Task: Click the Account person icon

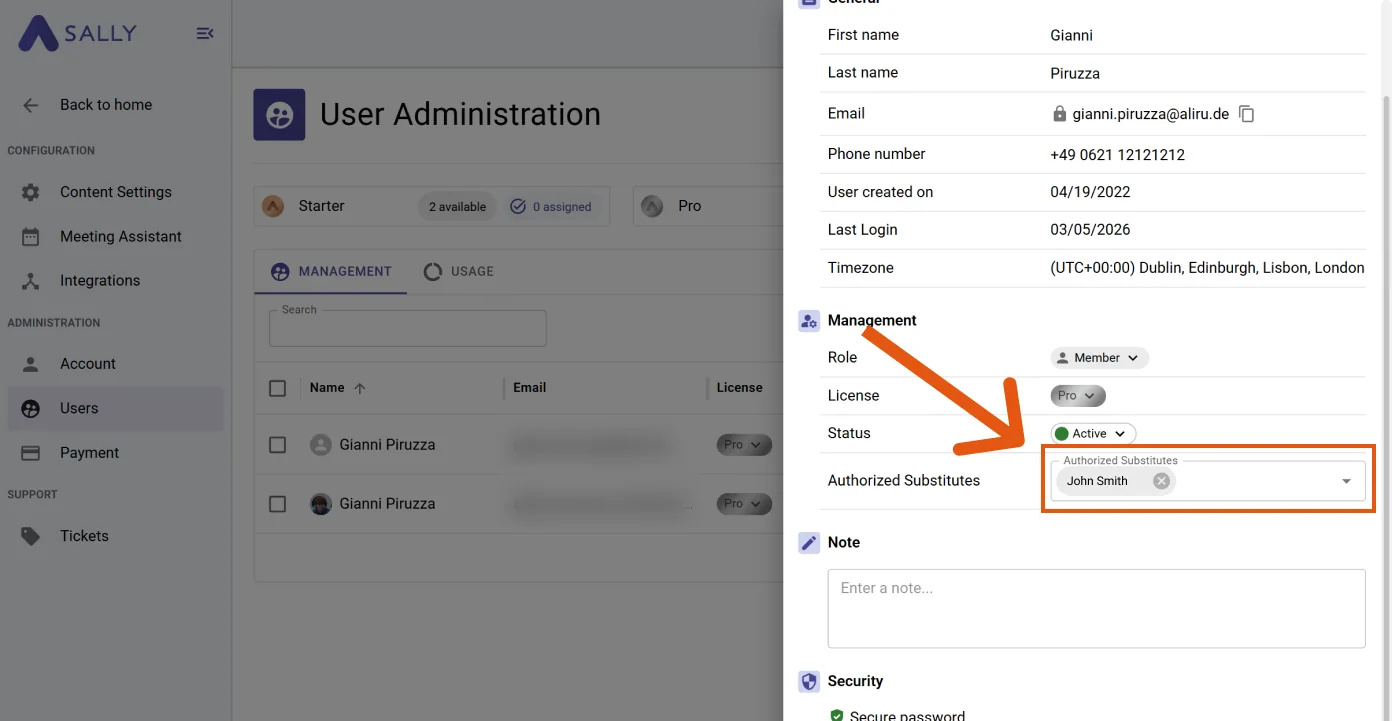Action: pos(31,364)
